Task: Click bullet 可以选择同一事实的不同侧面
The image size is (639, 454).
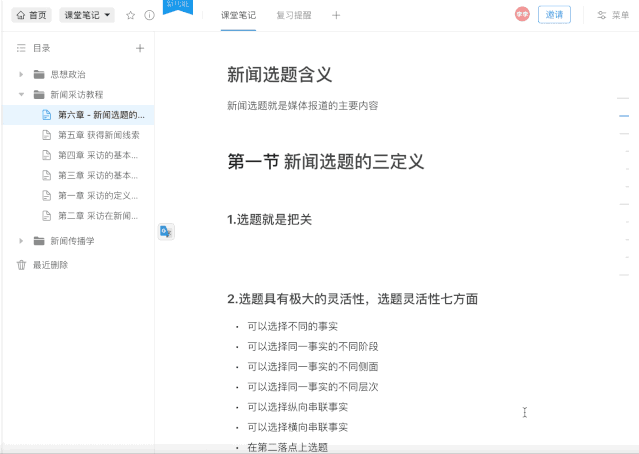Action: (313, 367)
